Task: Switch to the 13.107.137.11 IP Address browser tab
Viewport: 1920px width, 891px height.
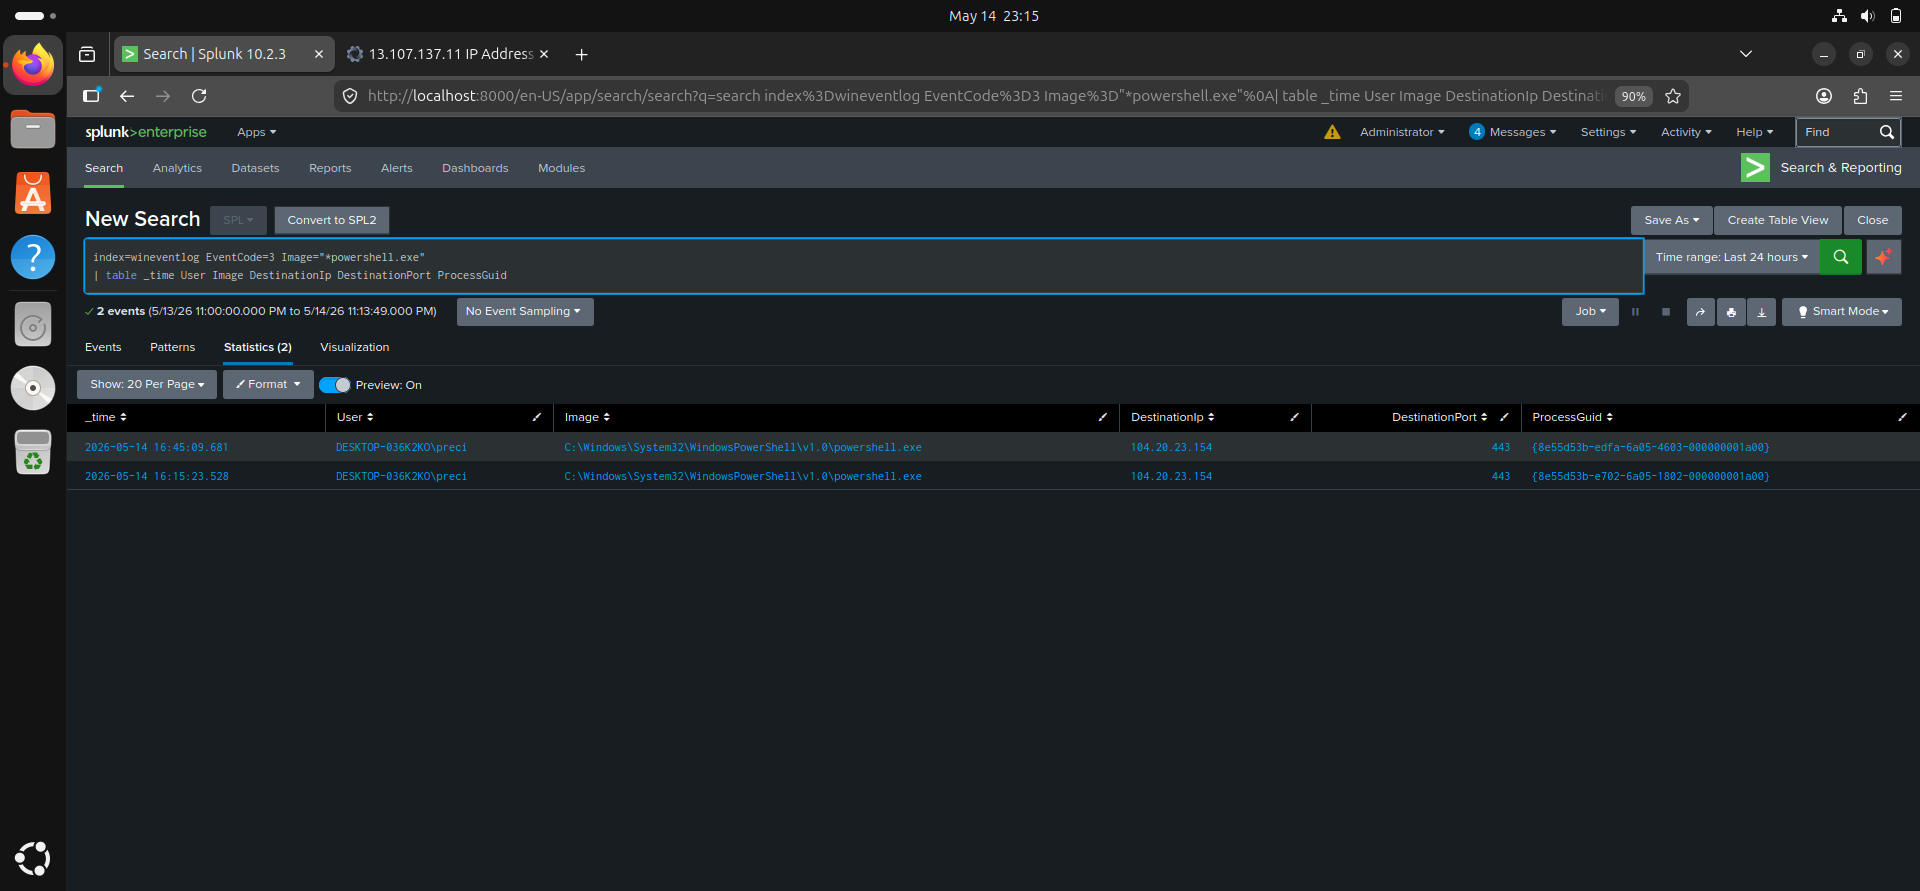Action: [x=449, y=54]
